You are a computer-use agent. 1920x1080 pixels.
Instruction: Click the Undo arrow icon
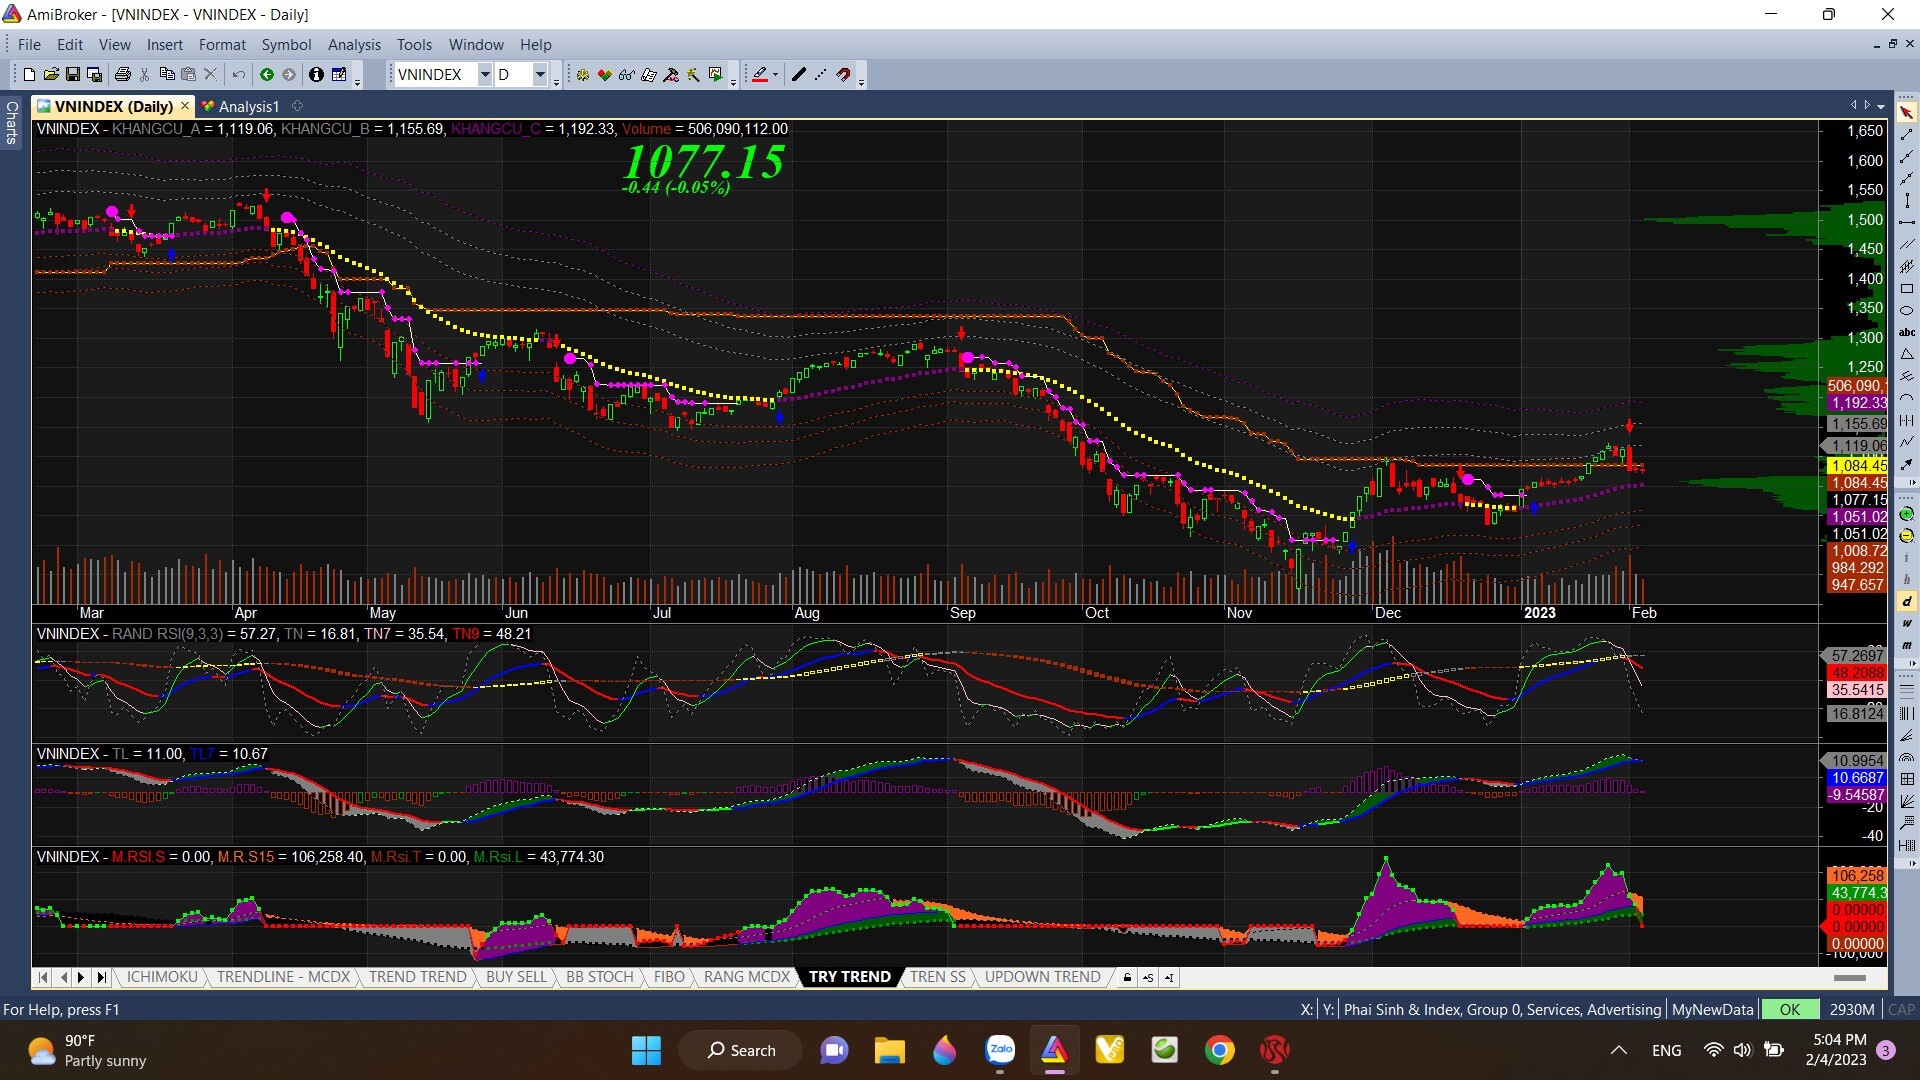point(238,74)
